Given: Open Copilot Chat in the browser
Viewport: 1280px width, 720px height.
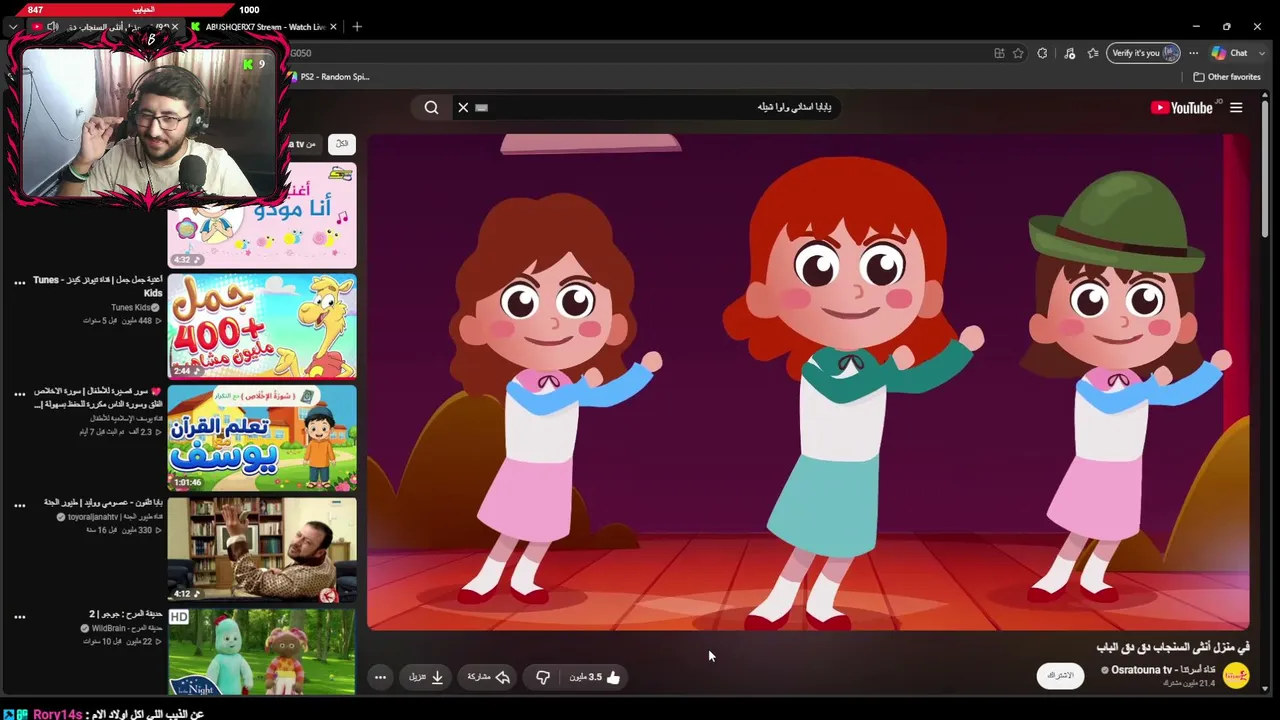Looking at the screenshot, I should pyautogui.click(x=1229, y=53).
